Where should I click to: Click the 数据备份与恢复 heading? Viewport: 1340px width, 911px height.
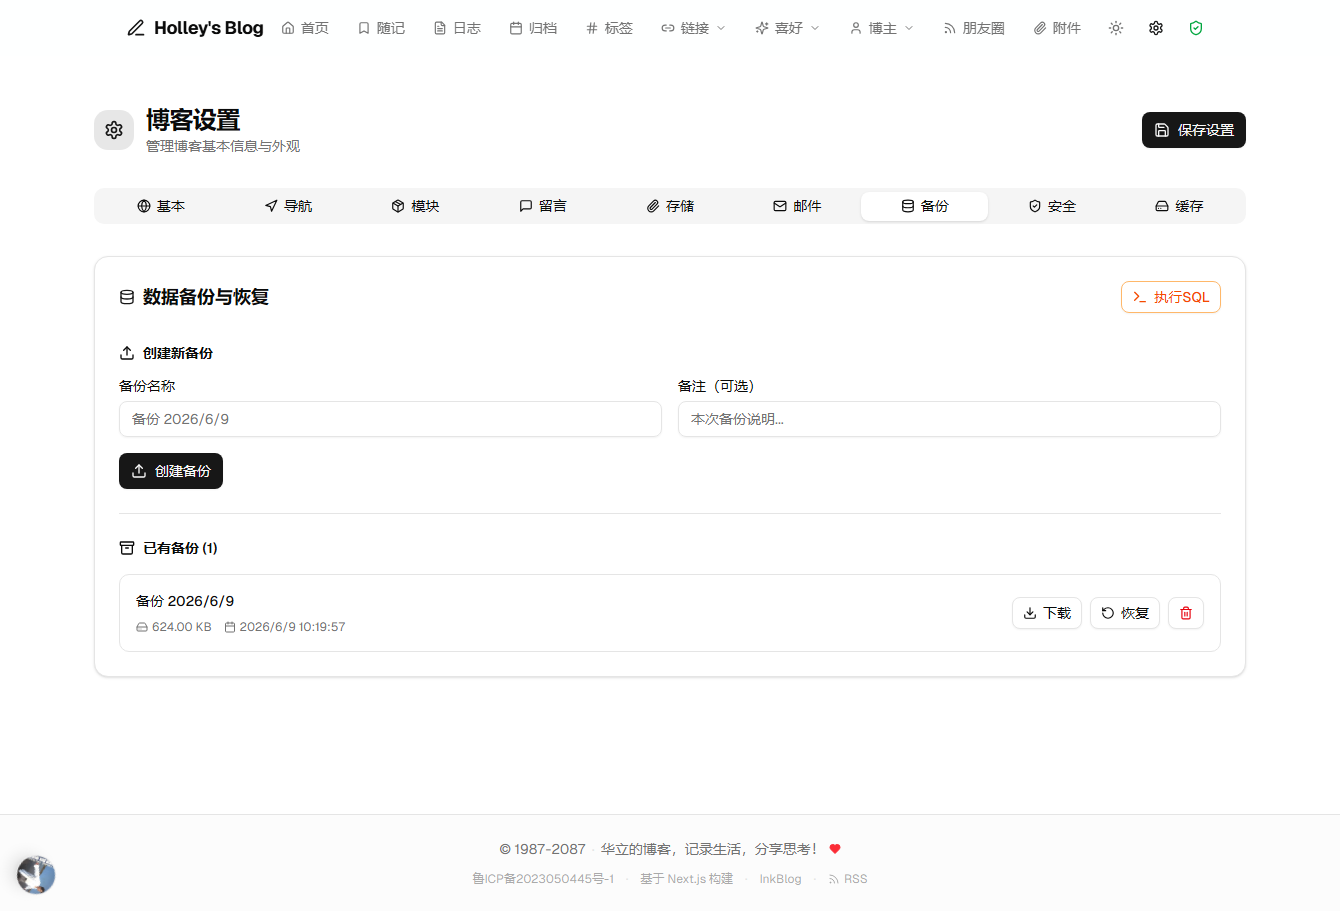tap(206, 297)
